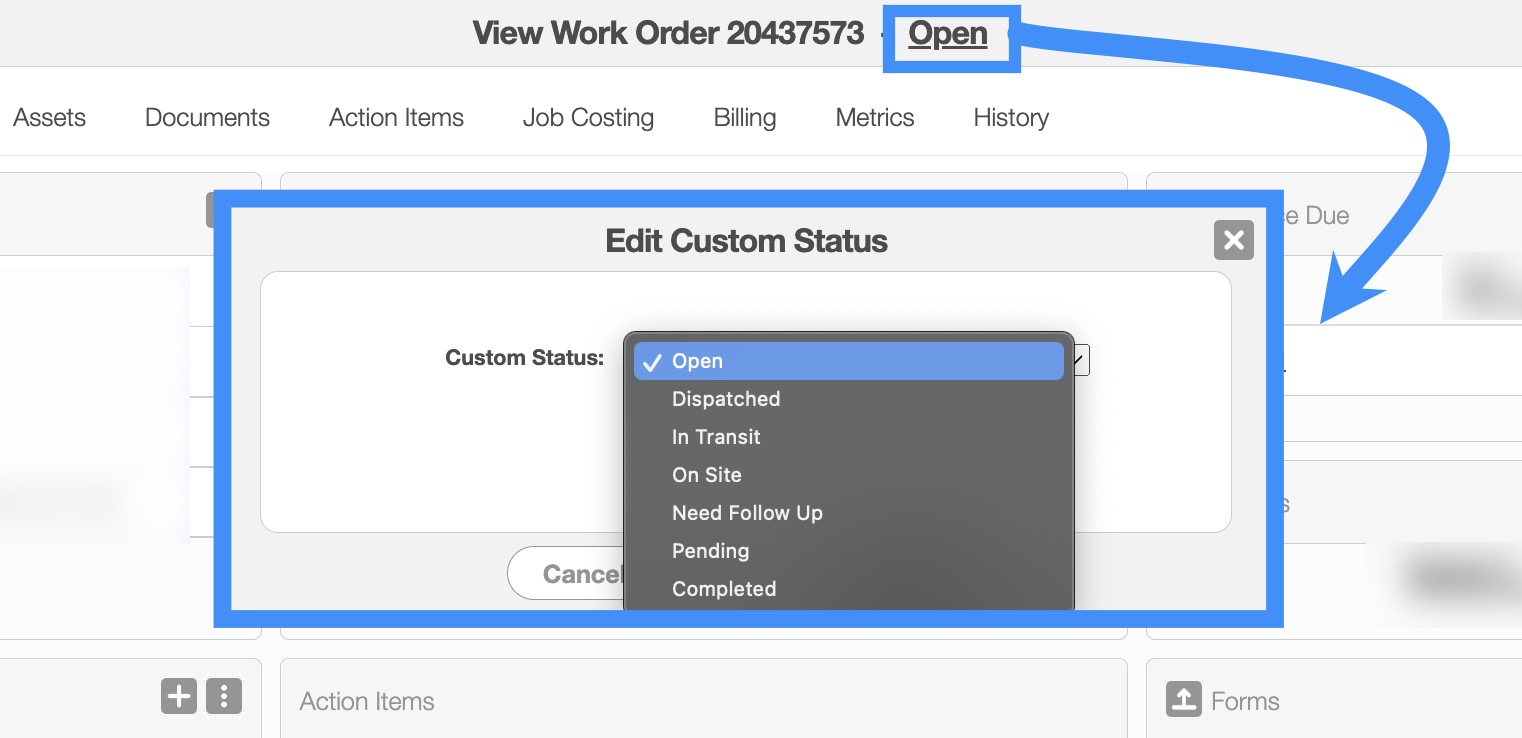Screen dimensions: 1522x738
Task: Click the plus icon in the lower-left panel
Action: pos(179,696)
